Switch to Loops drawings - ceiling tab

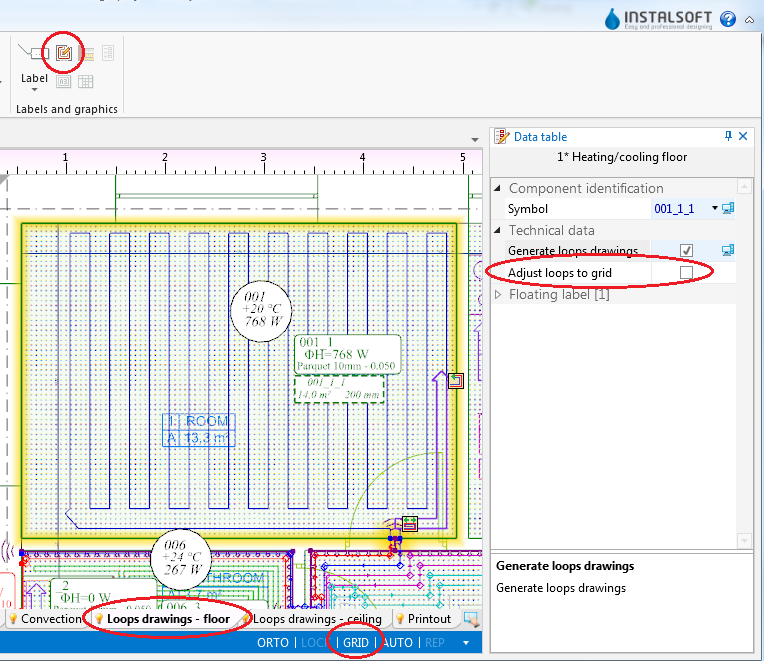click(x=315, y=619)
